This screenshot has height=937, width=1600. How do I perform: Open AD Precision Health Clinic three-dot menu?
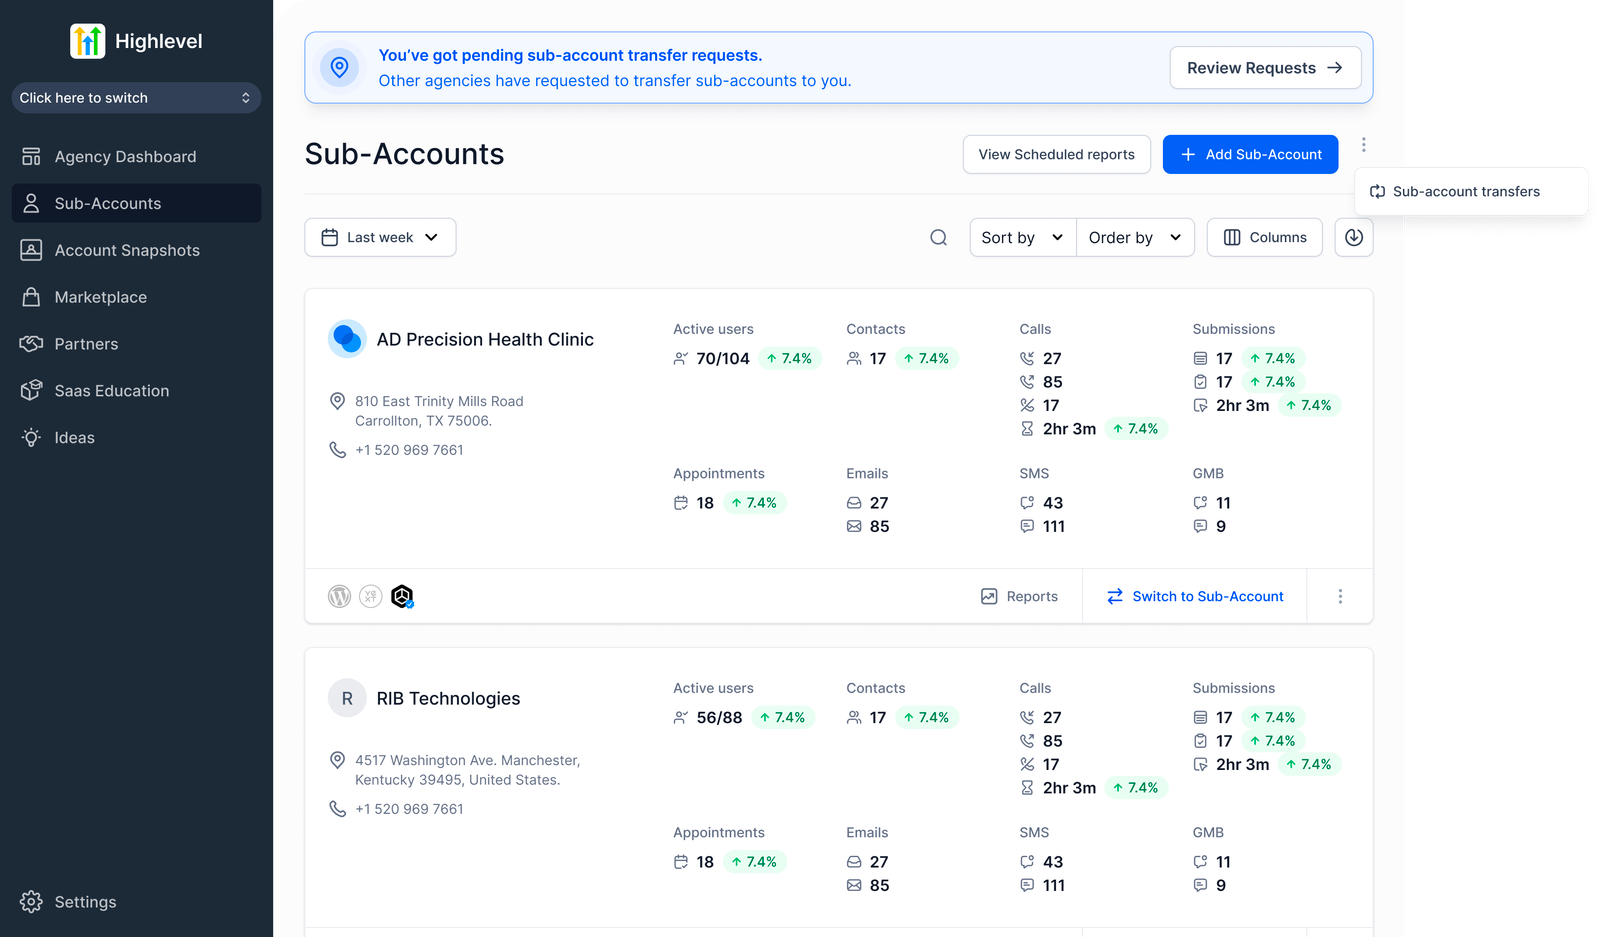pyautogui.click(x=1340, y=597)
